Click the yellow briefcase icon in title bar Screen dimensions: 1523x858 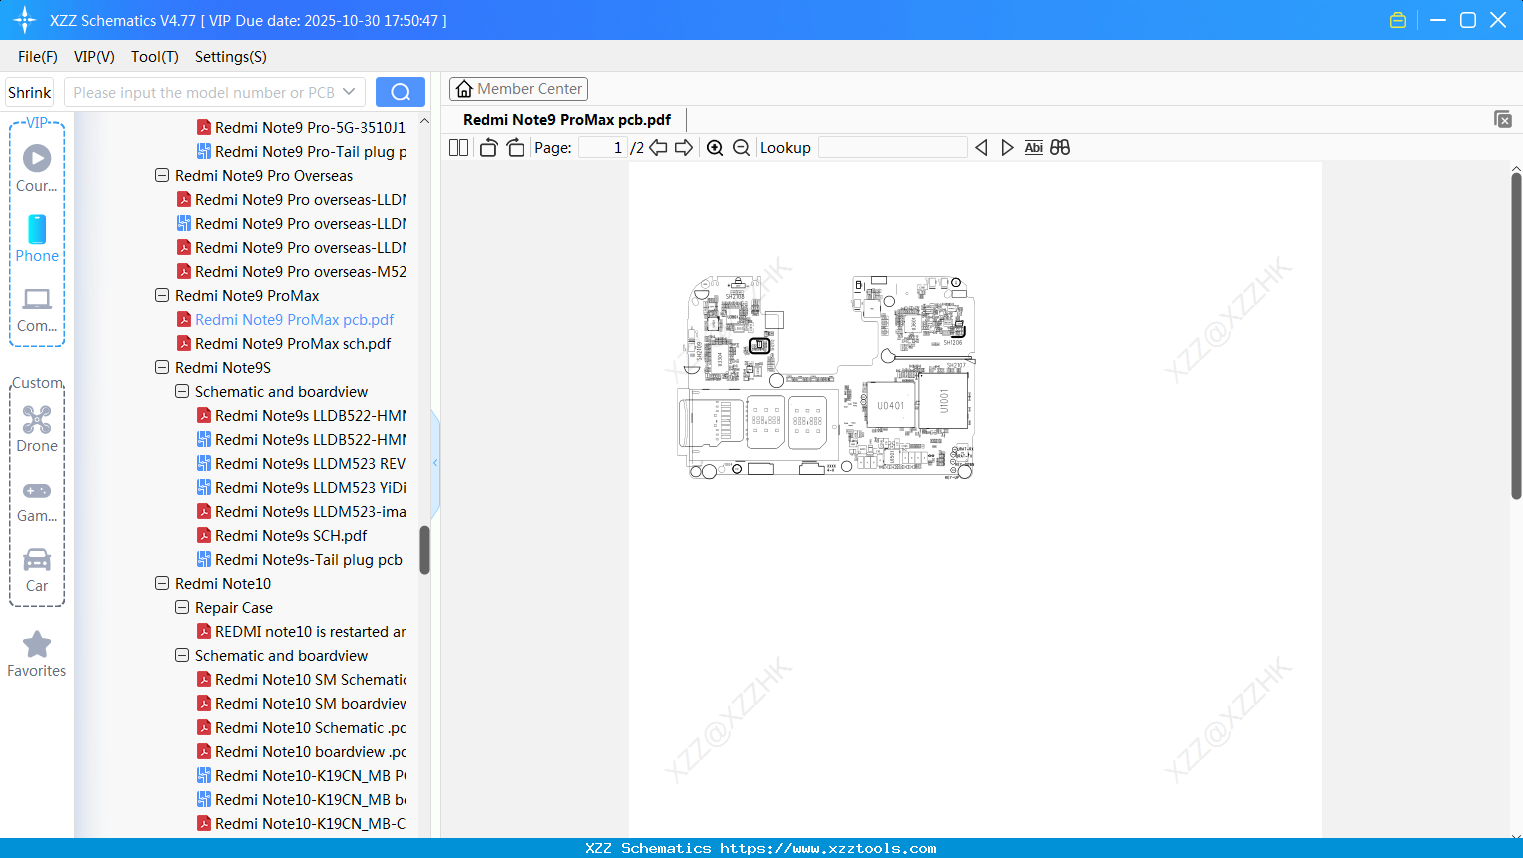pos(1398,20)
